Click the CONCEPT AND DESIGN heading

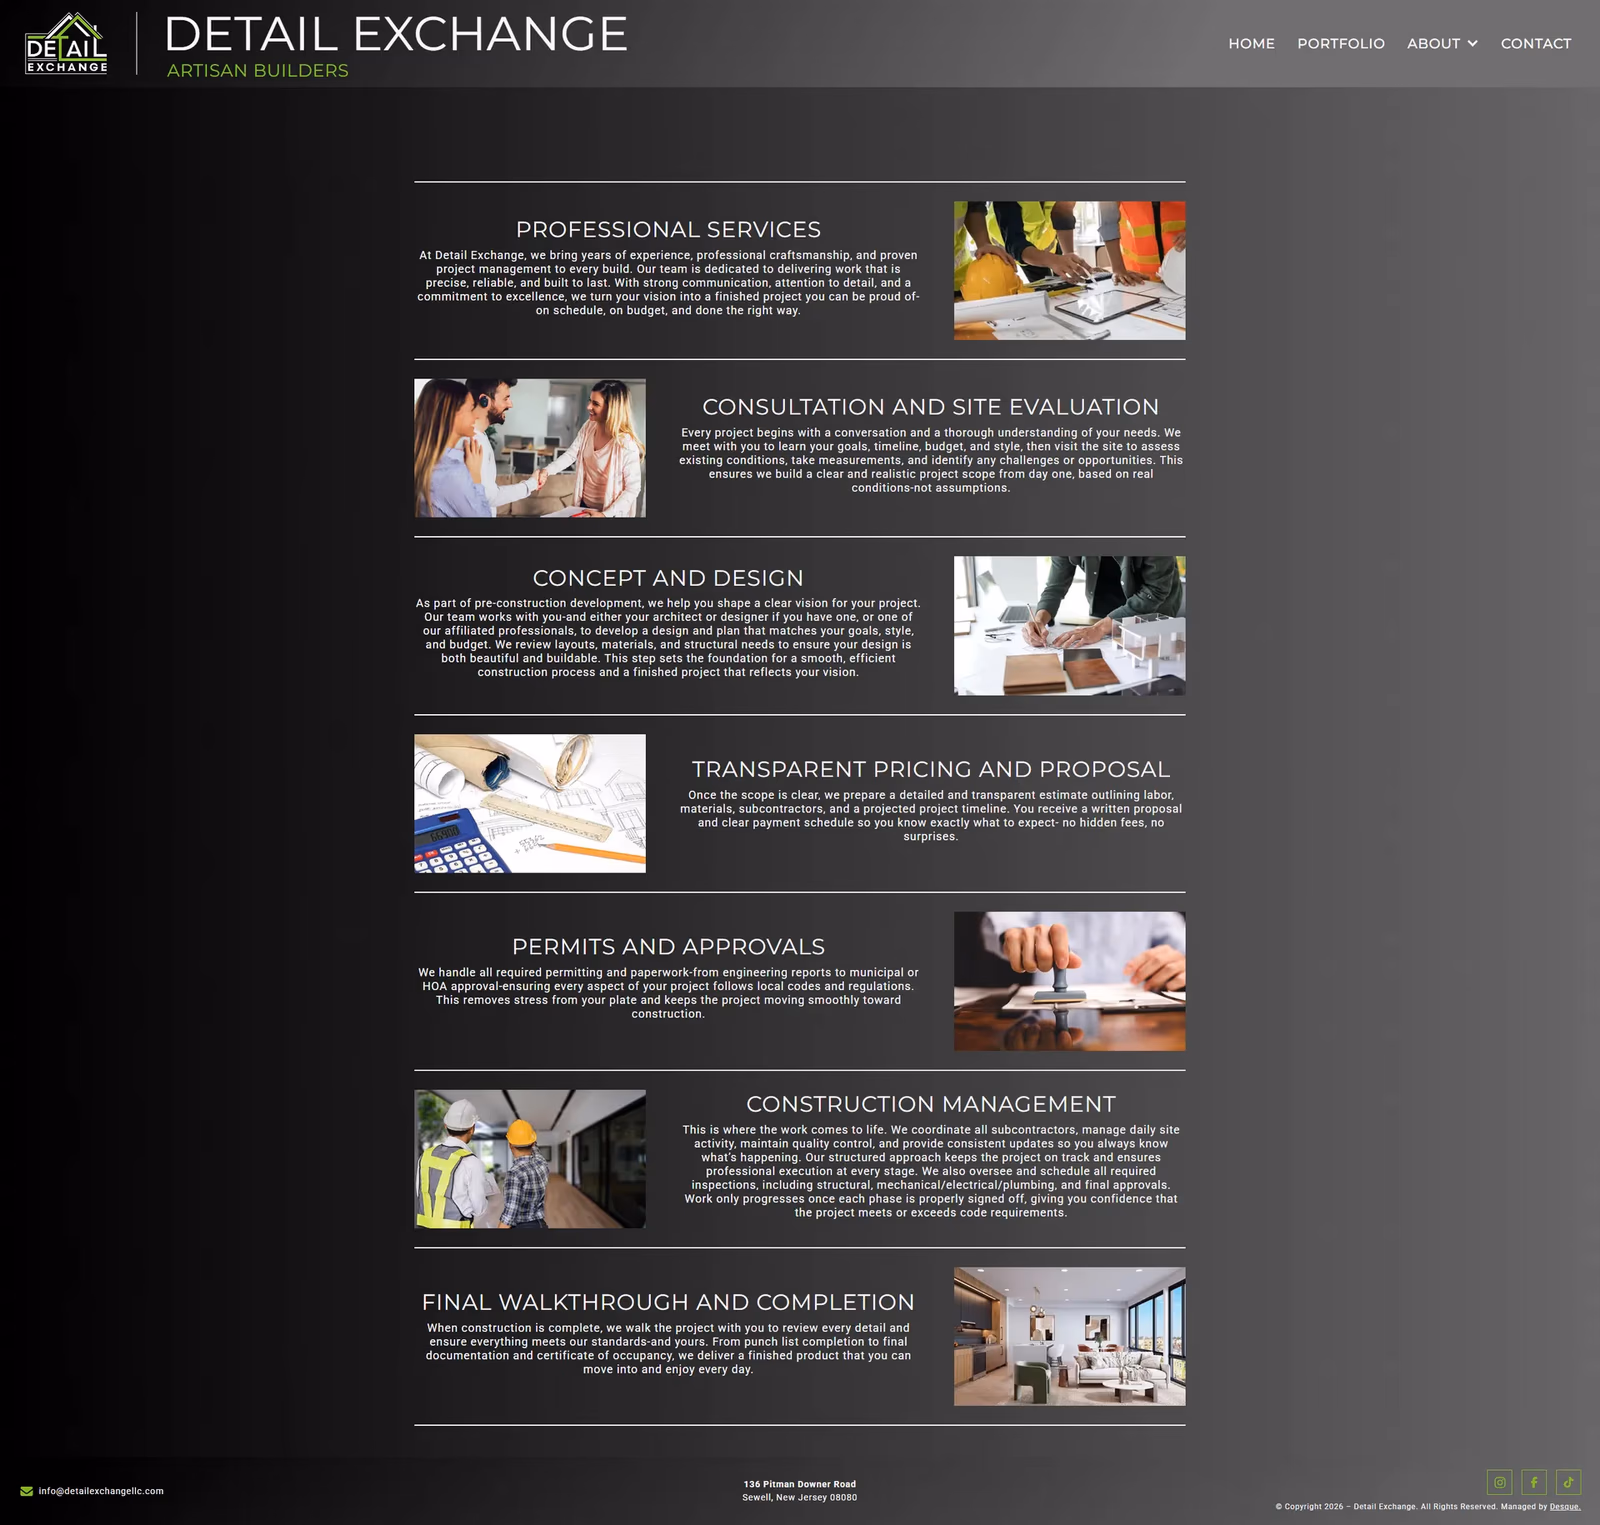[x=668, y=578]
